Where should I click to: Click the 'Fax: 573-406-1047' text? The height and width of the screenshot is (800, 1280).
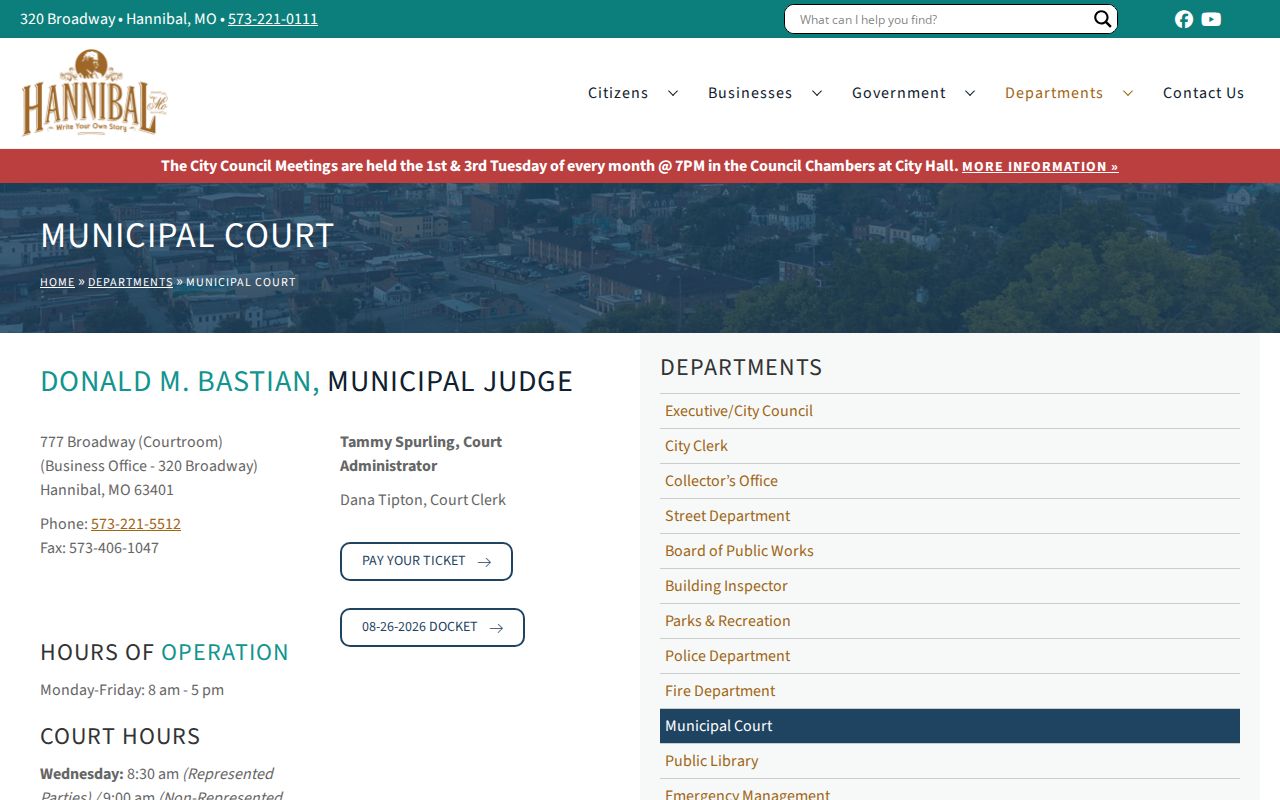(99, 548)
